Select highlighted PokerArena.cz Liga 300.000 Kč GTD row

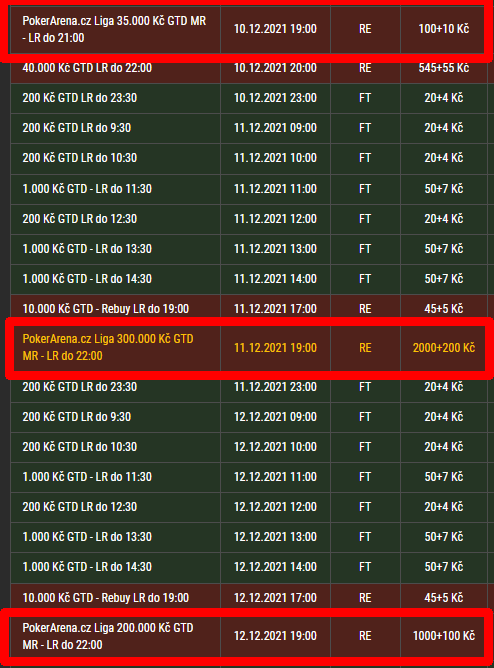(247, 348)
